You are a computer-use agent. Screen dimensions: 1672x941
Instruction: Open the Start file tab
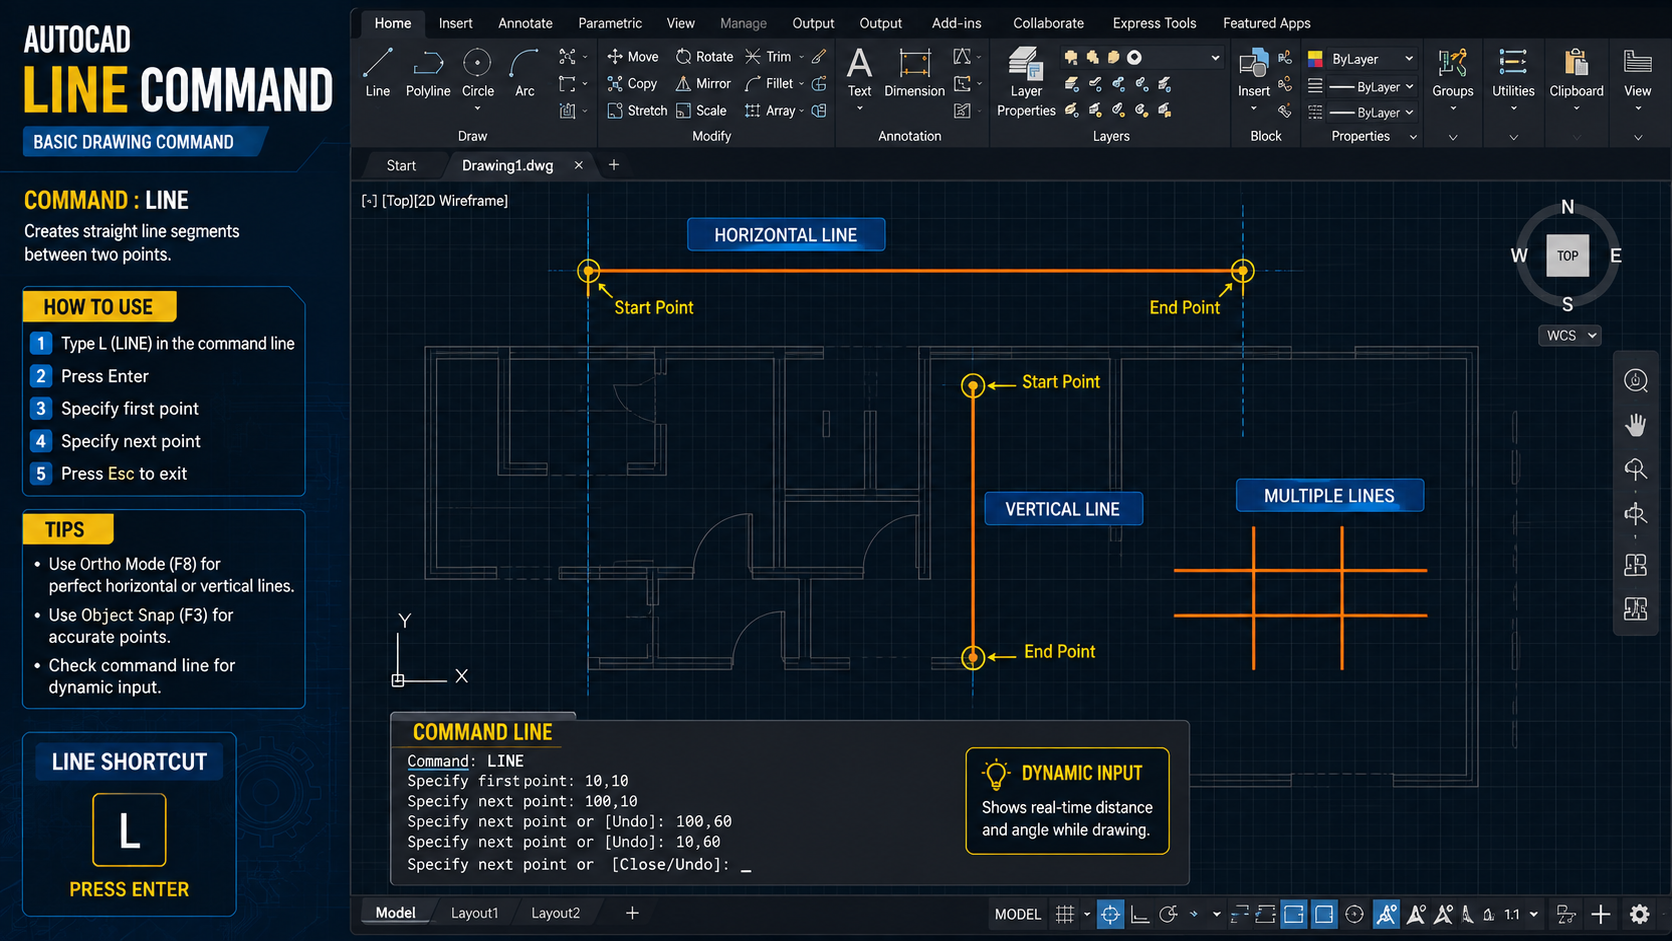coord(401,165)
